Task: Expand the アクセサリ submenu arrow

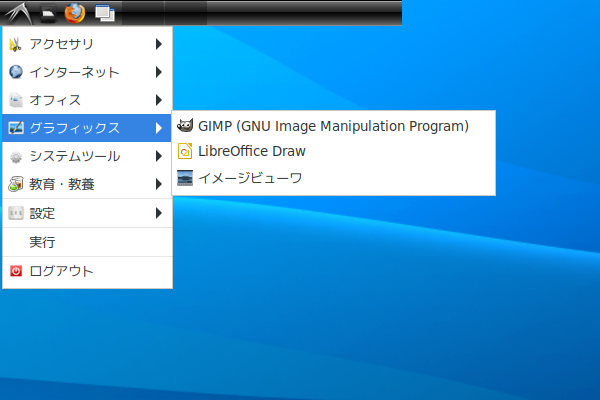Action: tap(159, 44)
